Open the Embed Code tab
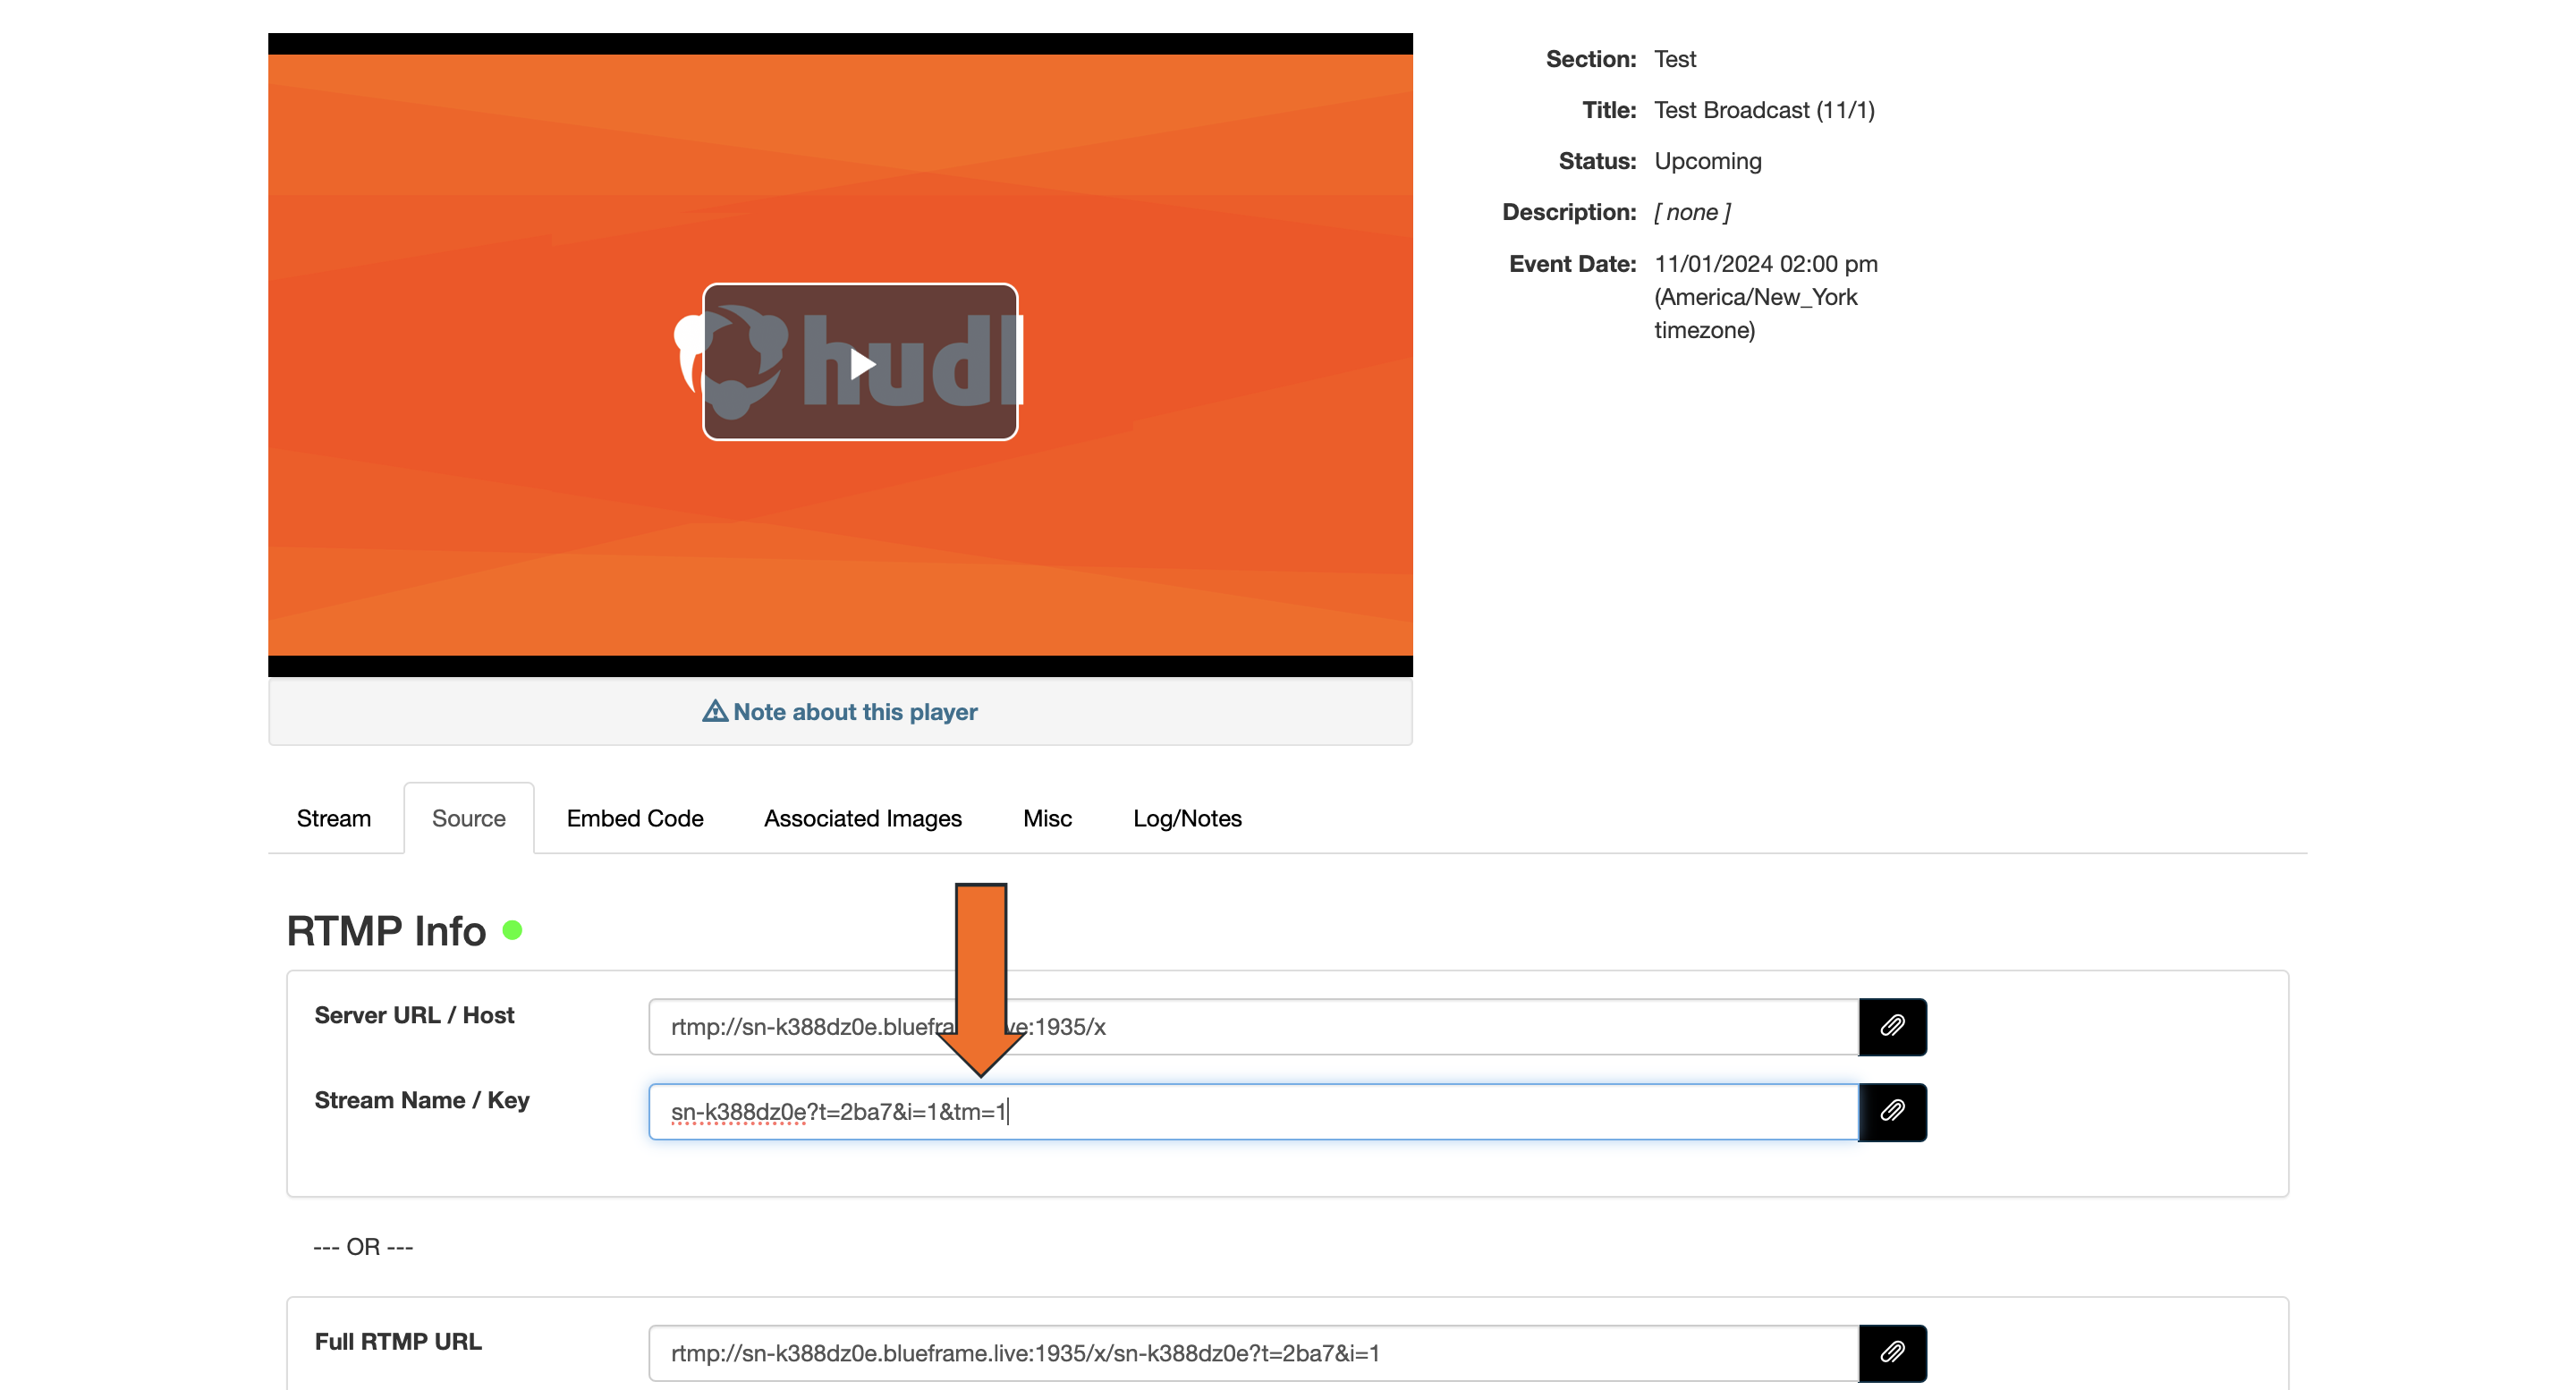The width and height of the screenshot is (2576, 1390). tap(635, 818)
